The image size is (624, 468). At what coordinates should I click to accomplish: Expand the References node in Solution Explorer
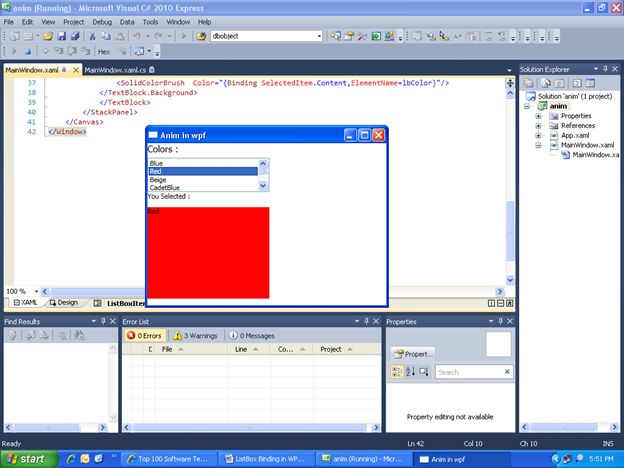[x=538, y=126]
